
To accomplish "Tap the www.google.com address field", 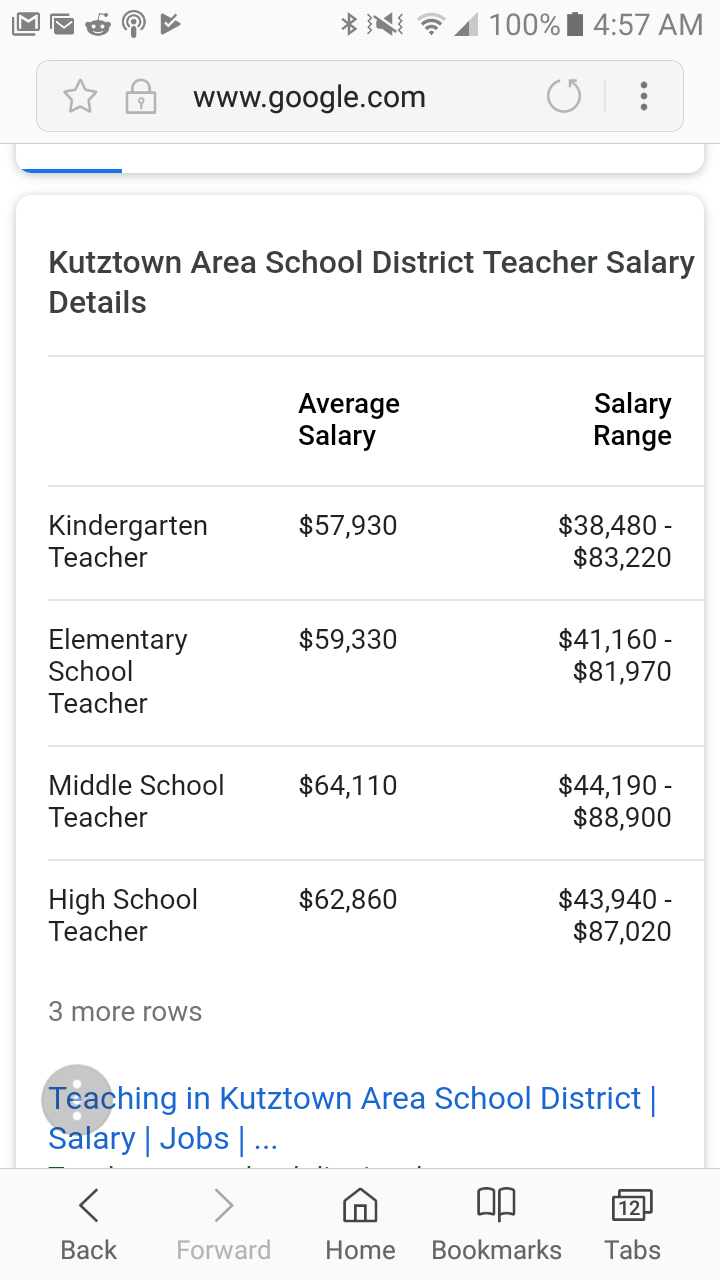I will pyautogui.click(x=310, y=97).
